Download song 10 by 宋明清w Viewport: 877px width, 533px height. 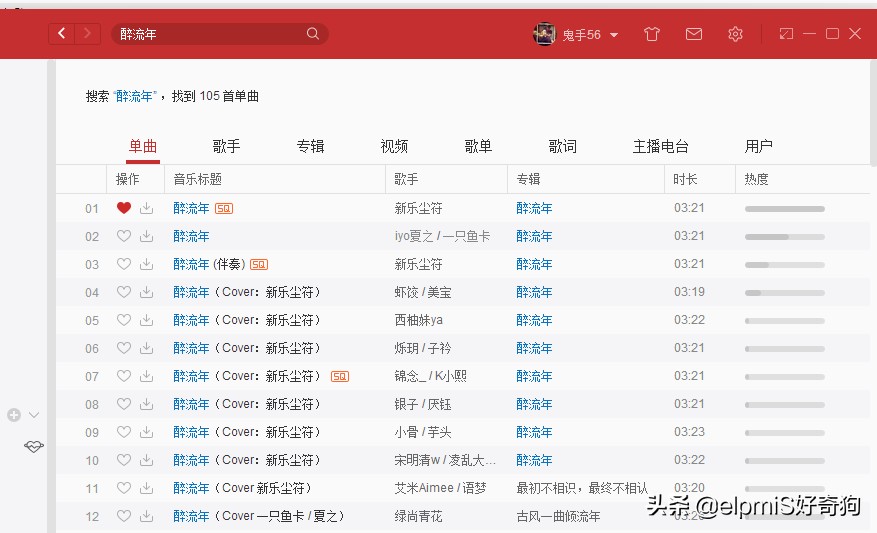pyautogui.click(x=147, y=460)
